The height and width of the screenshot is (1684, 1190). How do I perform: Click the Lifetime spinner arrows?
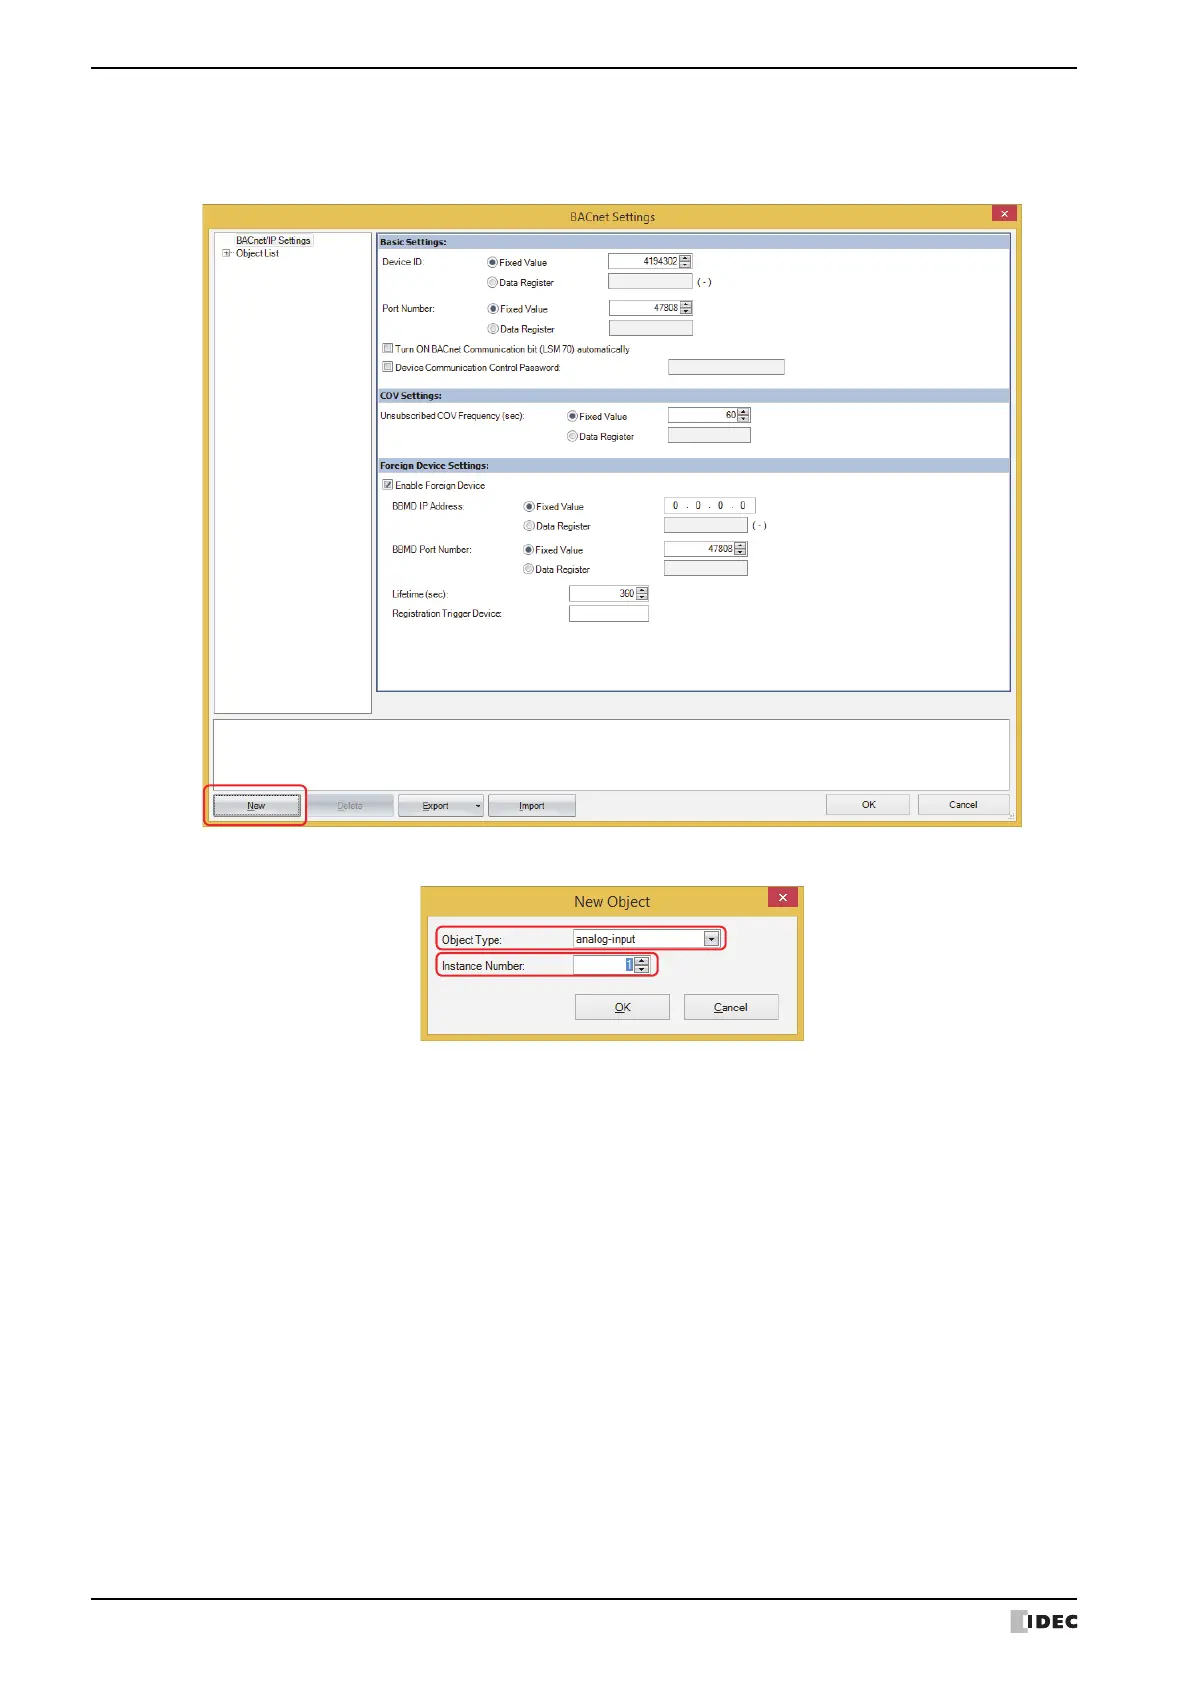(643, 593)
